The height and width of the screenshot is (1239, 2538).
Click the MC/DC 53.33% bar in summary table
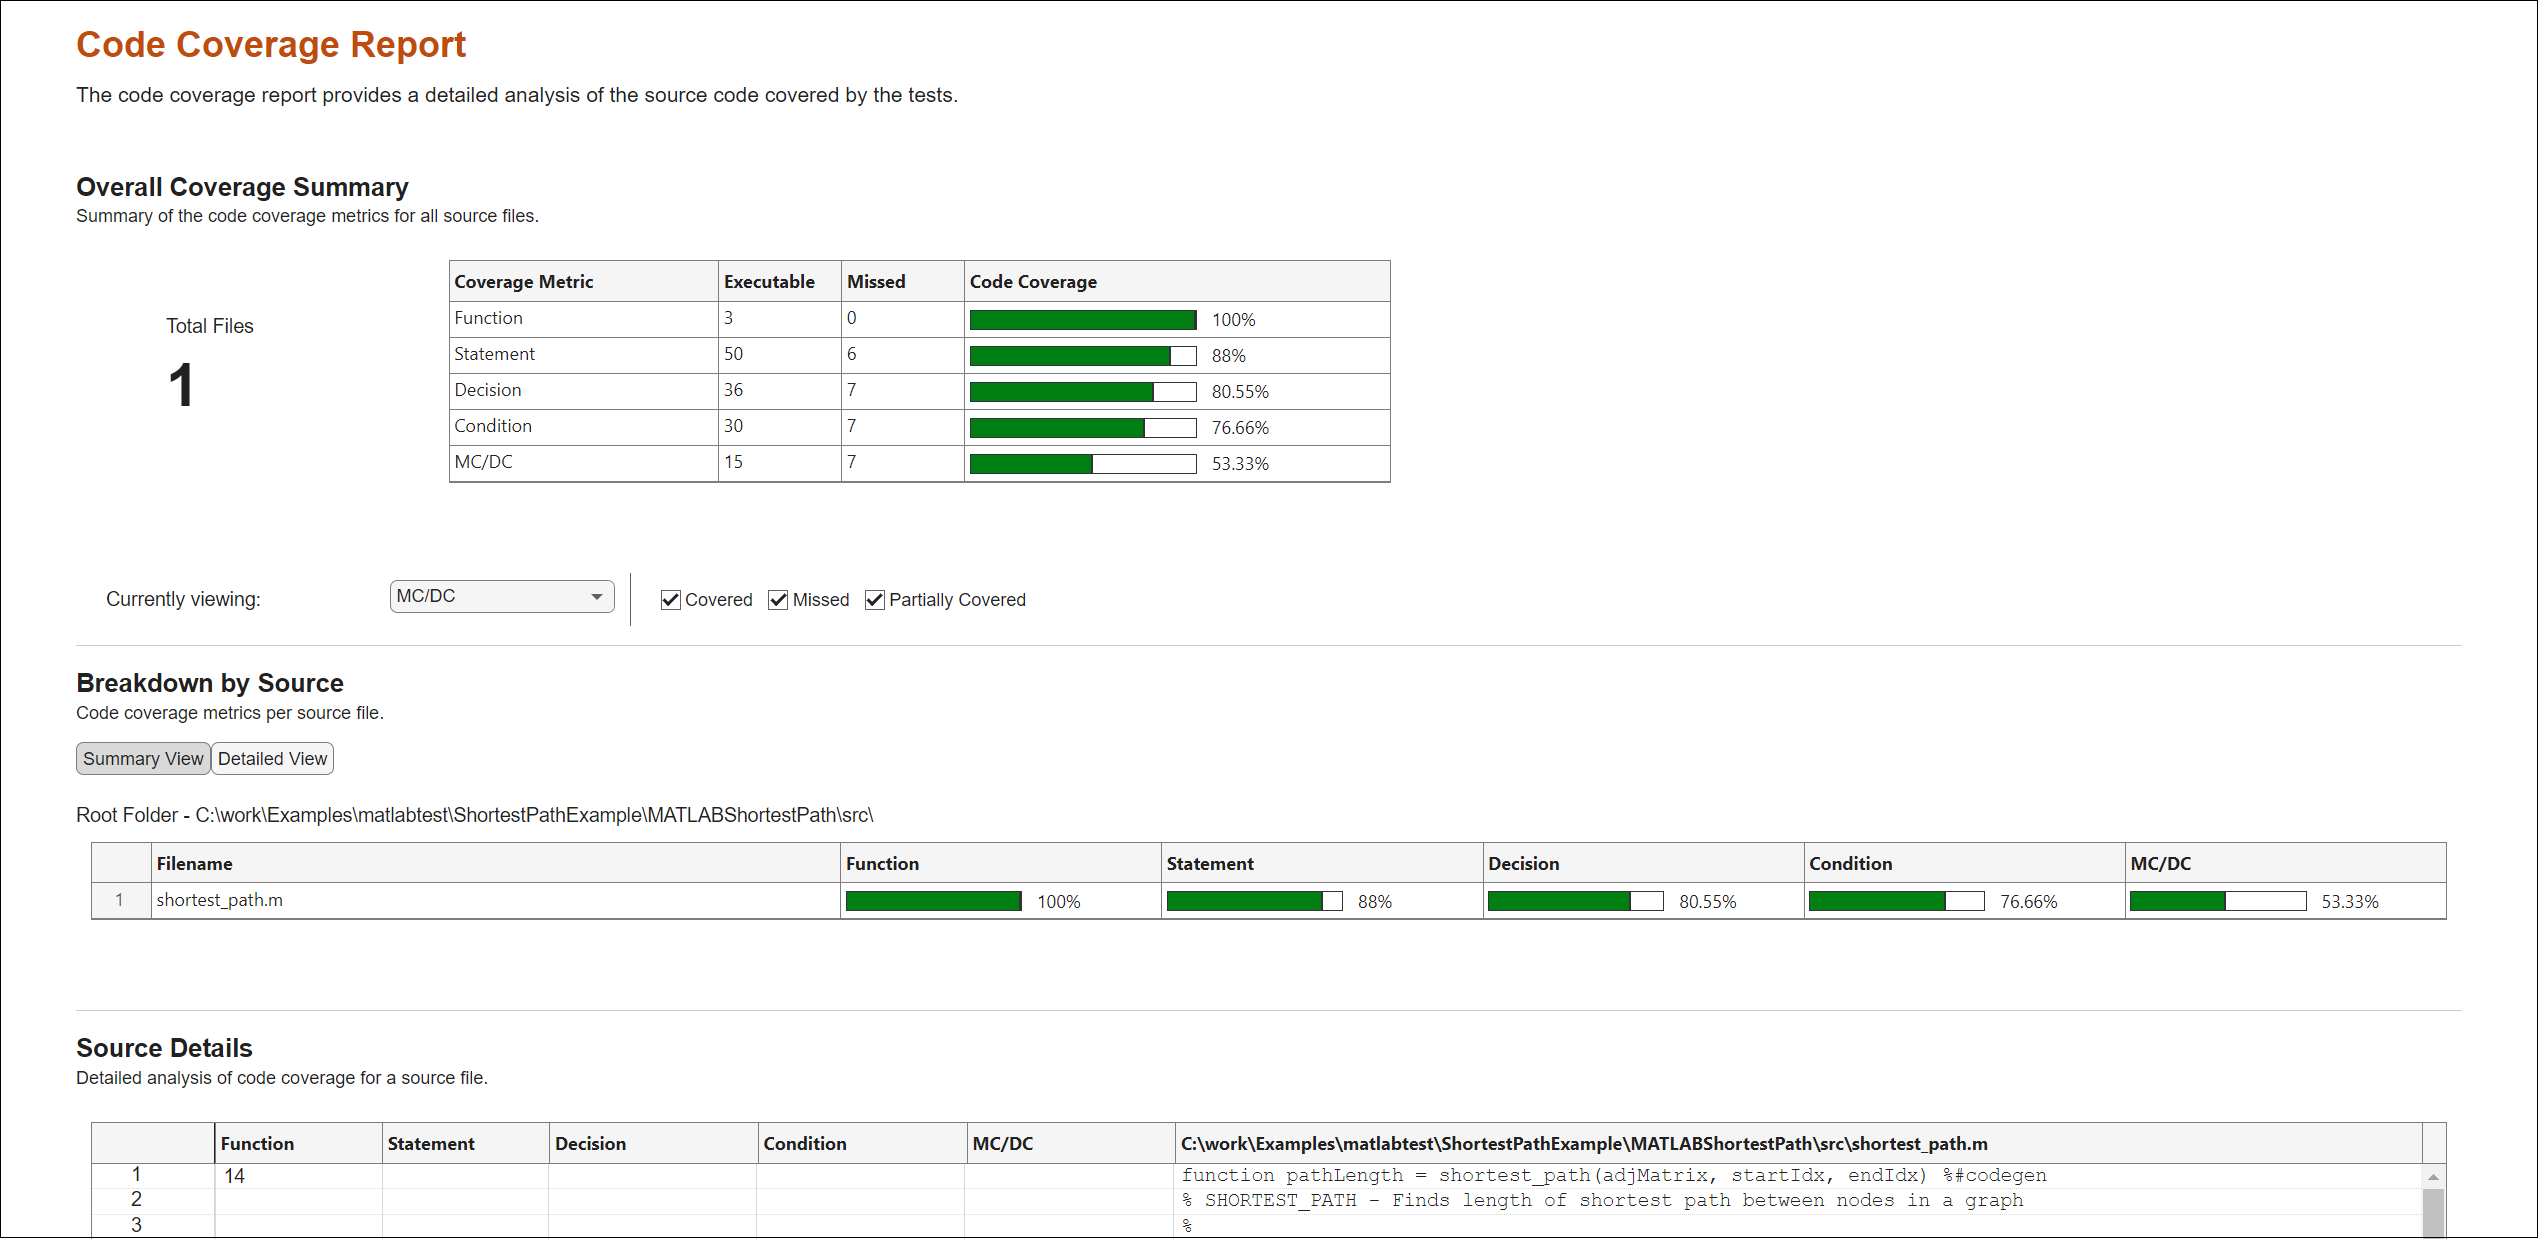[x=1082, y=464]
